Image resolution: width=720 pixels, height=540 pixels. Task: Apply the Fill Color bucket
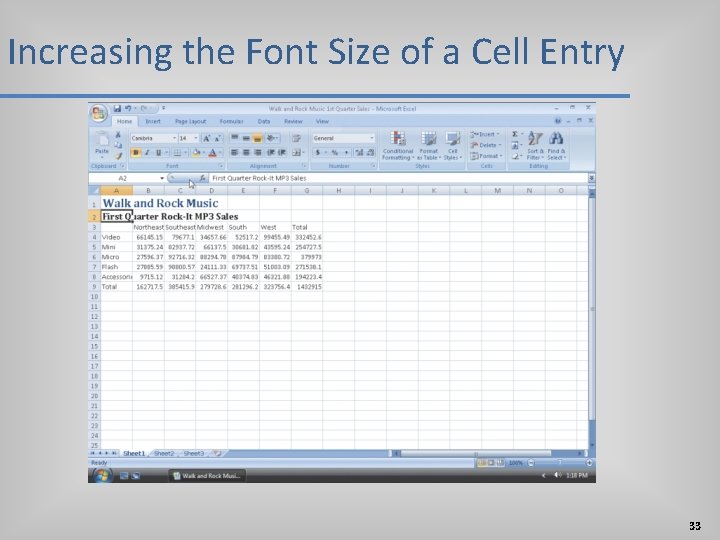pyautogui.click(x=196, y=153)
